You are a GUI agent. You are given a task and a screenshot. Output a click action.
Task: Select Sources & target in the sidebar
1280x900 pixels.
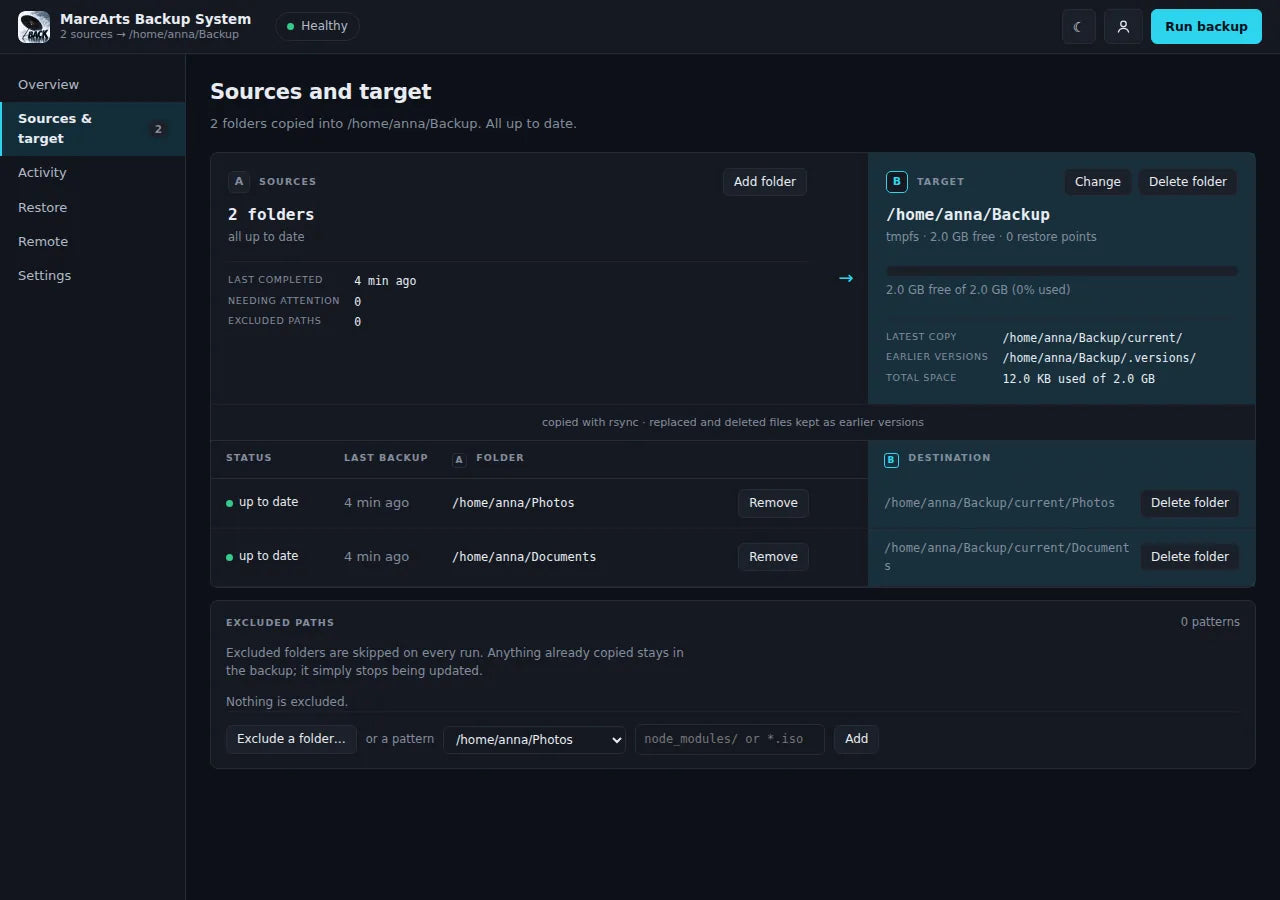click(92, 129)
